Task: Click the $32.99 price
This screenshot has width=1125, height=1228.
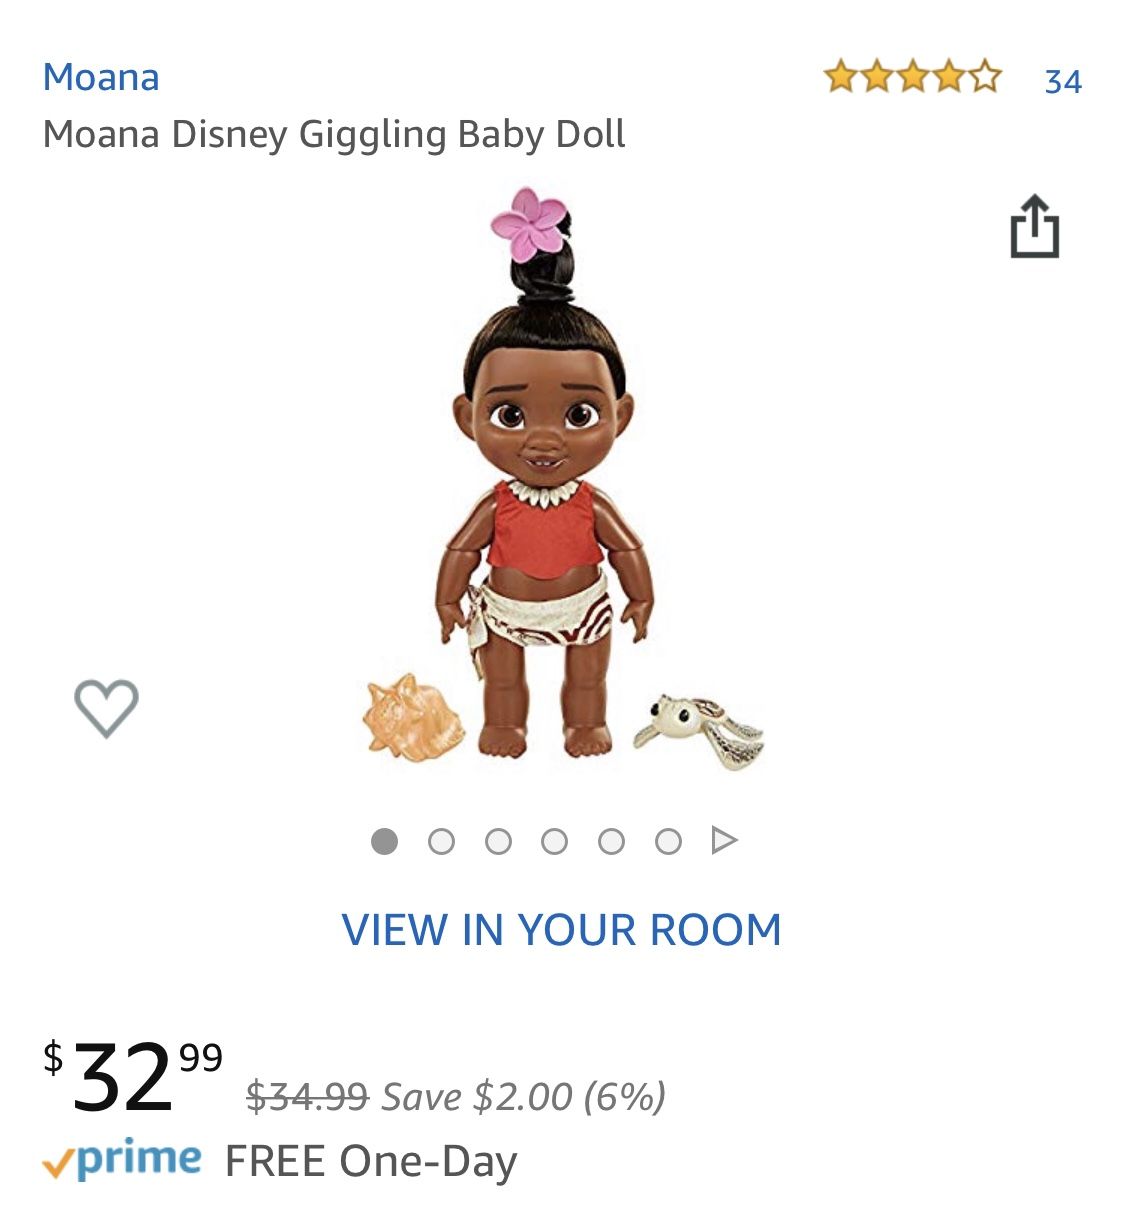Action: [x=132, y=1076]
